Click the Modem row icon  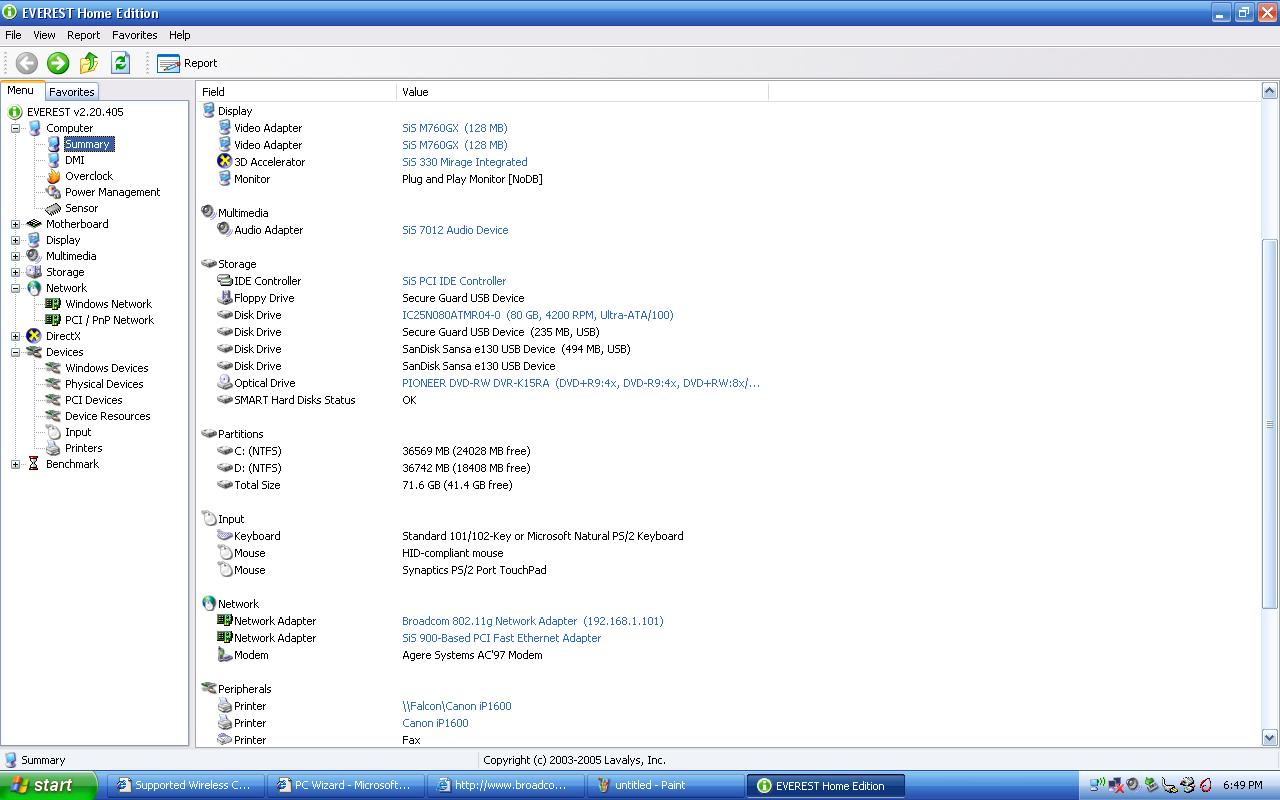pos(225,655)
